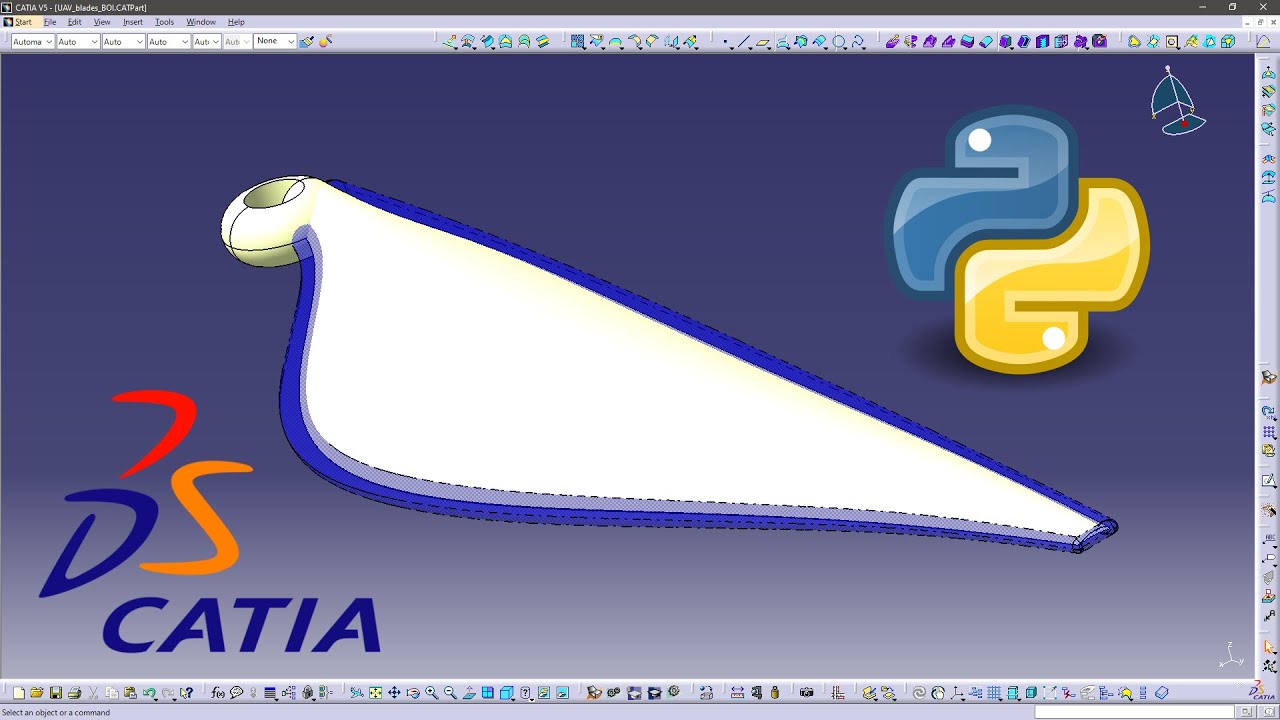Click the Painter brush icon
The image size is (1280, 720).
(306, 41)
